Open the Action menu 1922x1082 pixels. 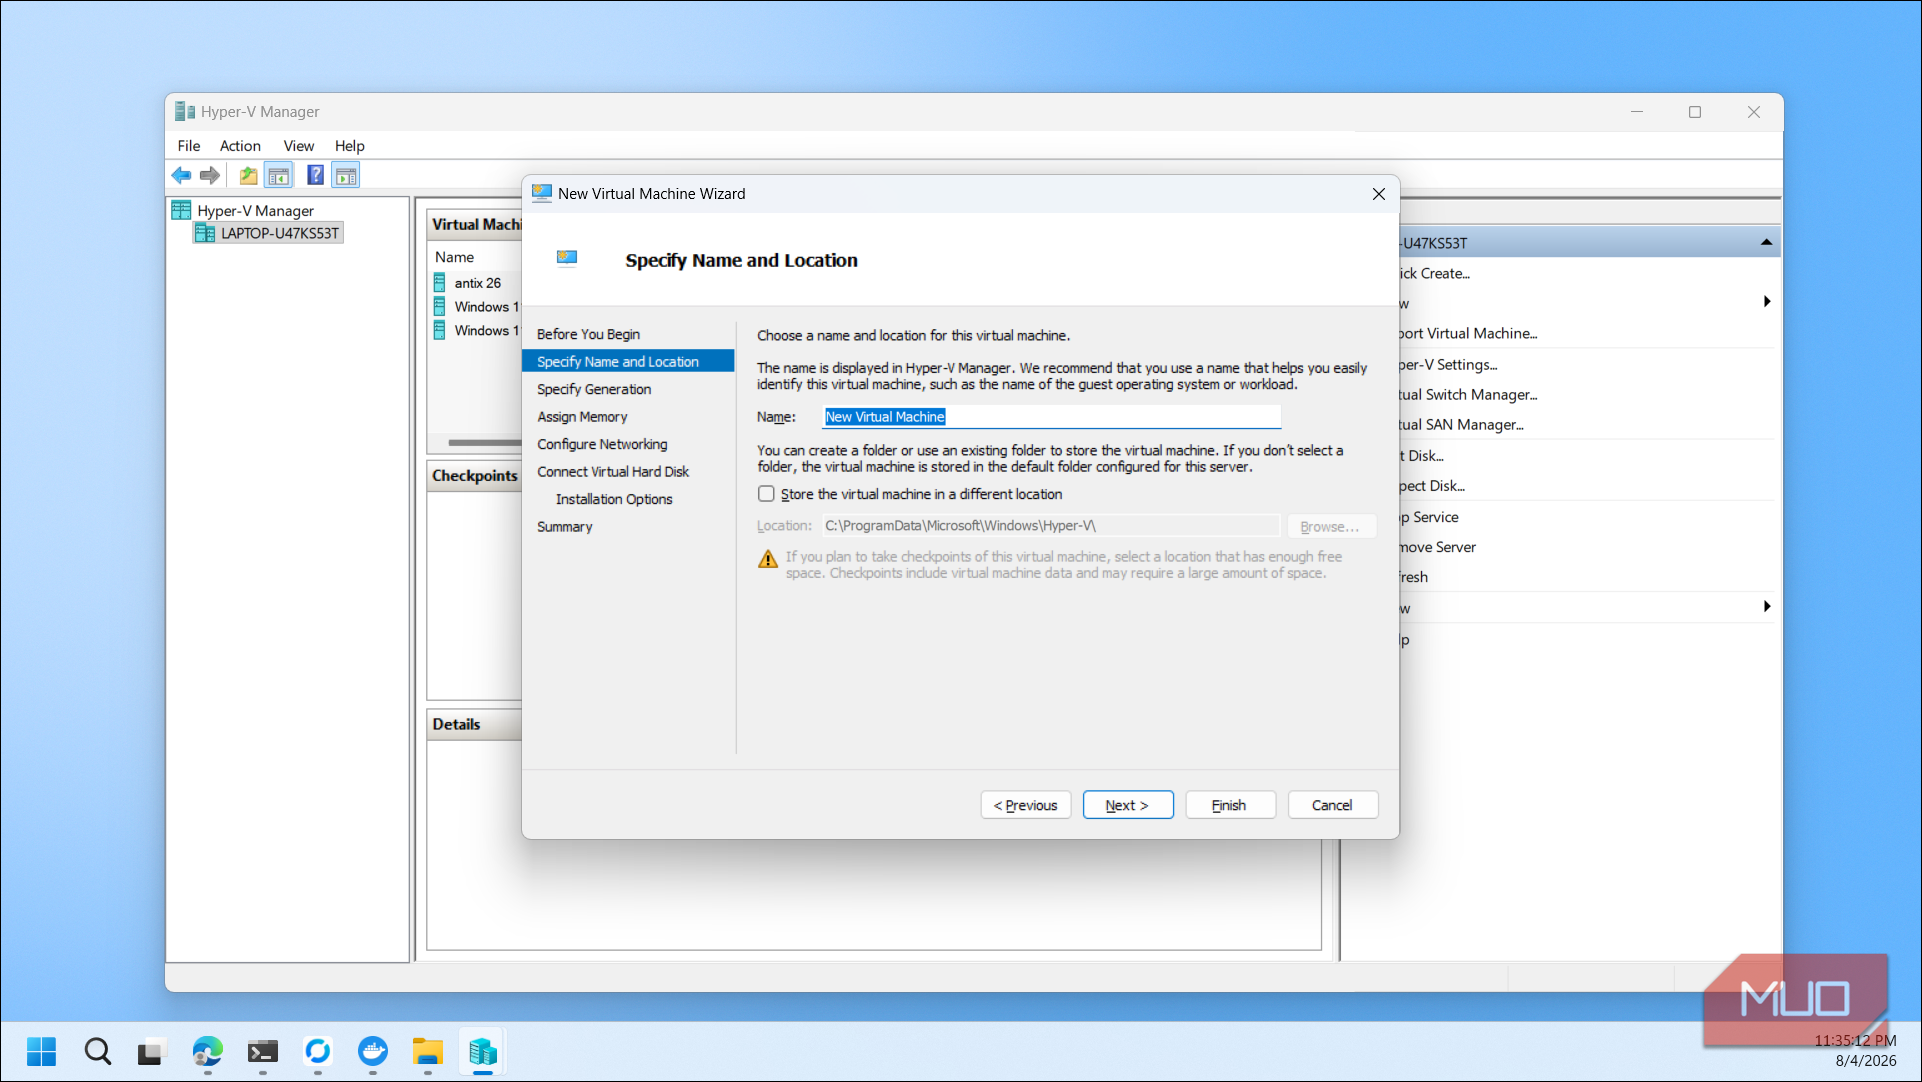point(240,146)
